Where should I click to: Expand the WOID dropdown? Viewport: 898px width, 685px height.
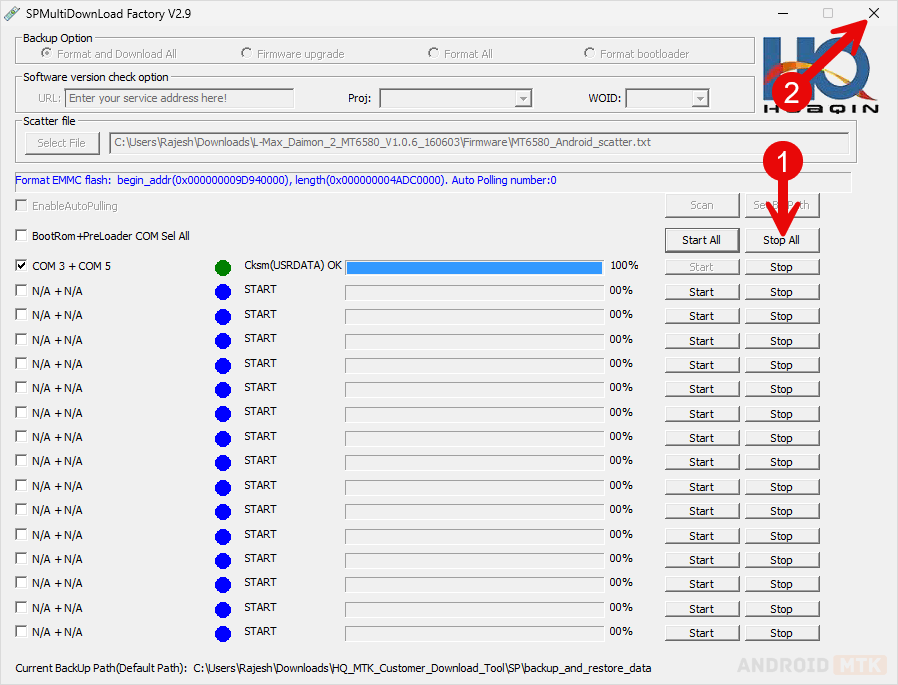coord(699,98)
